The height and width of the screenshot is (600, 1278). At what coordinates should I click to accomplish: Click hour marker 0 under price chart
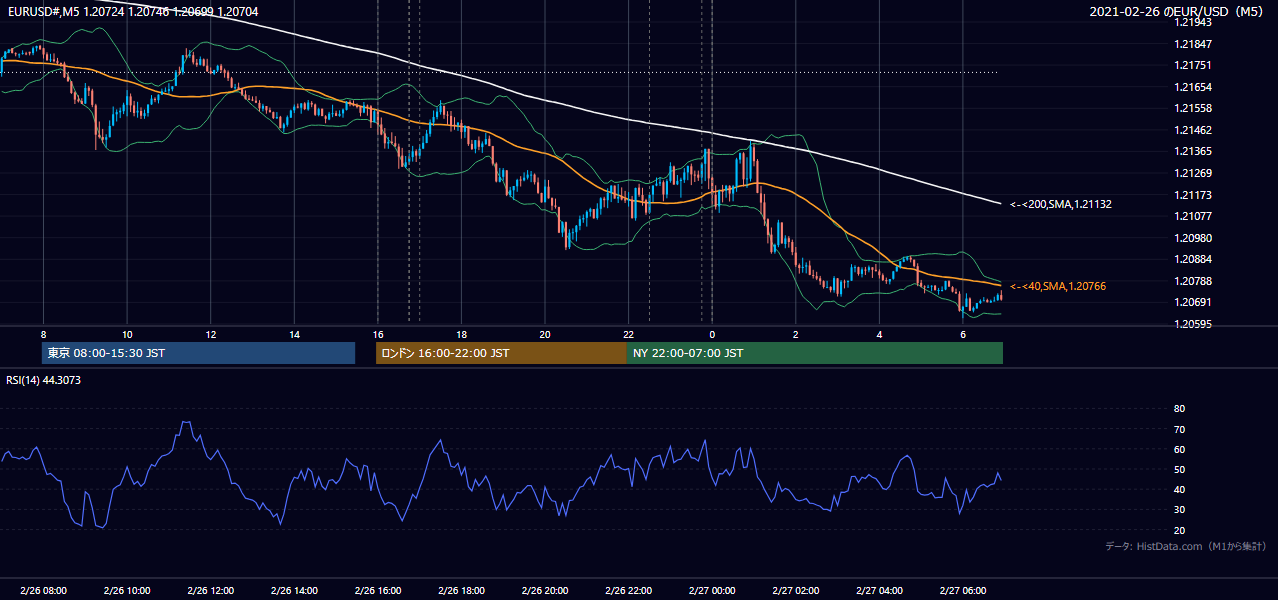[712, 334]
